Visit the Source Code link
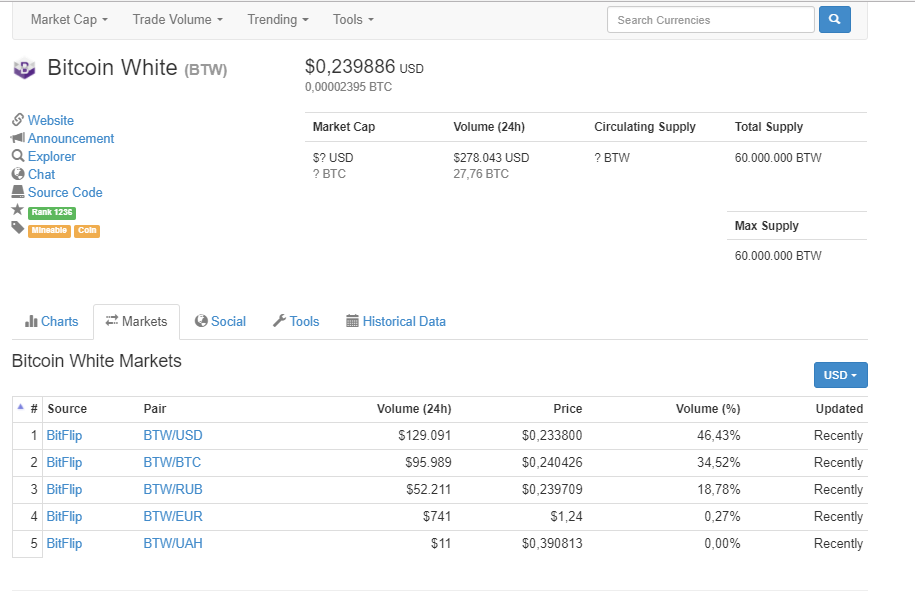 point(65,193)
